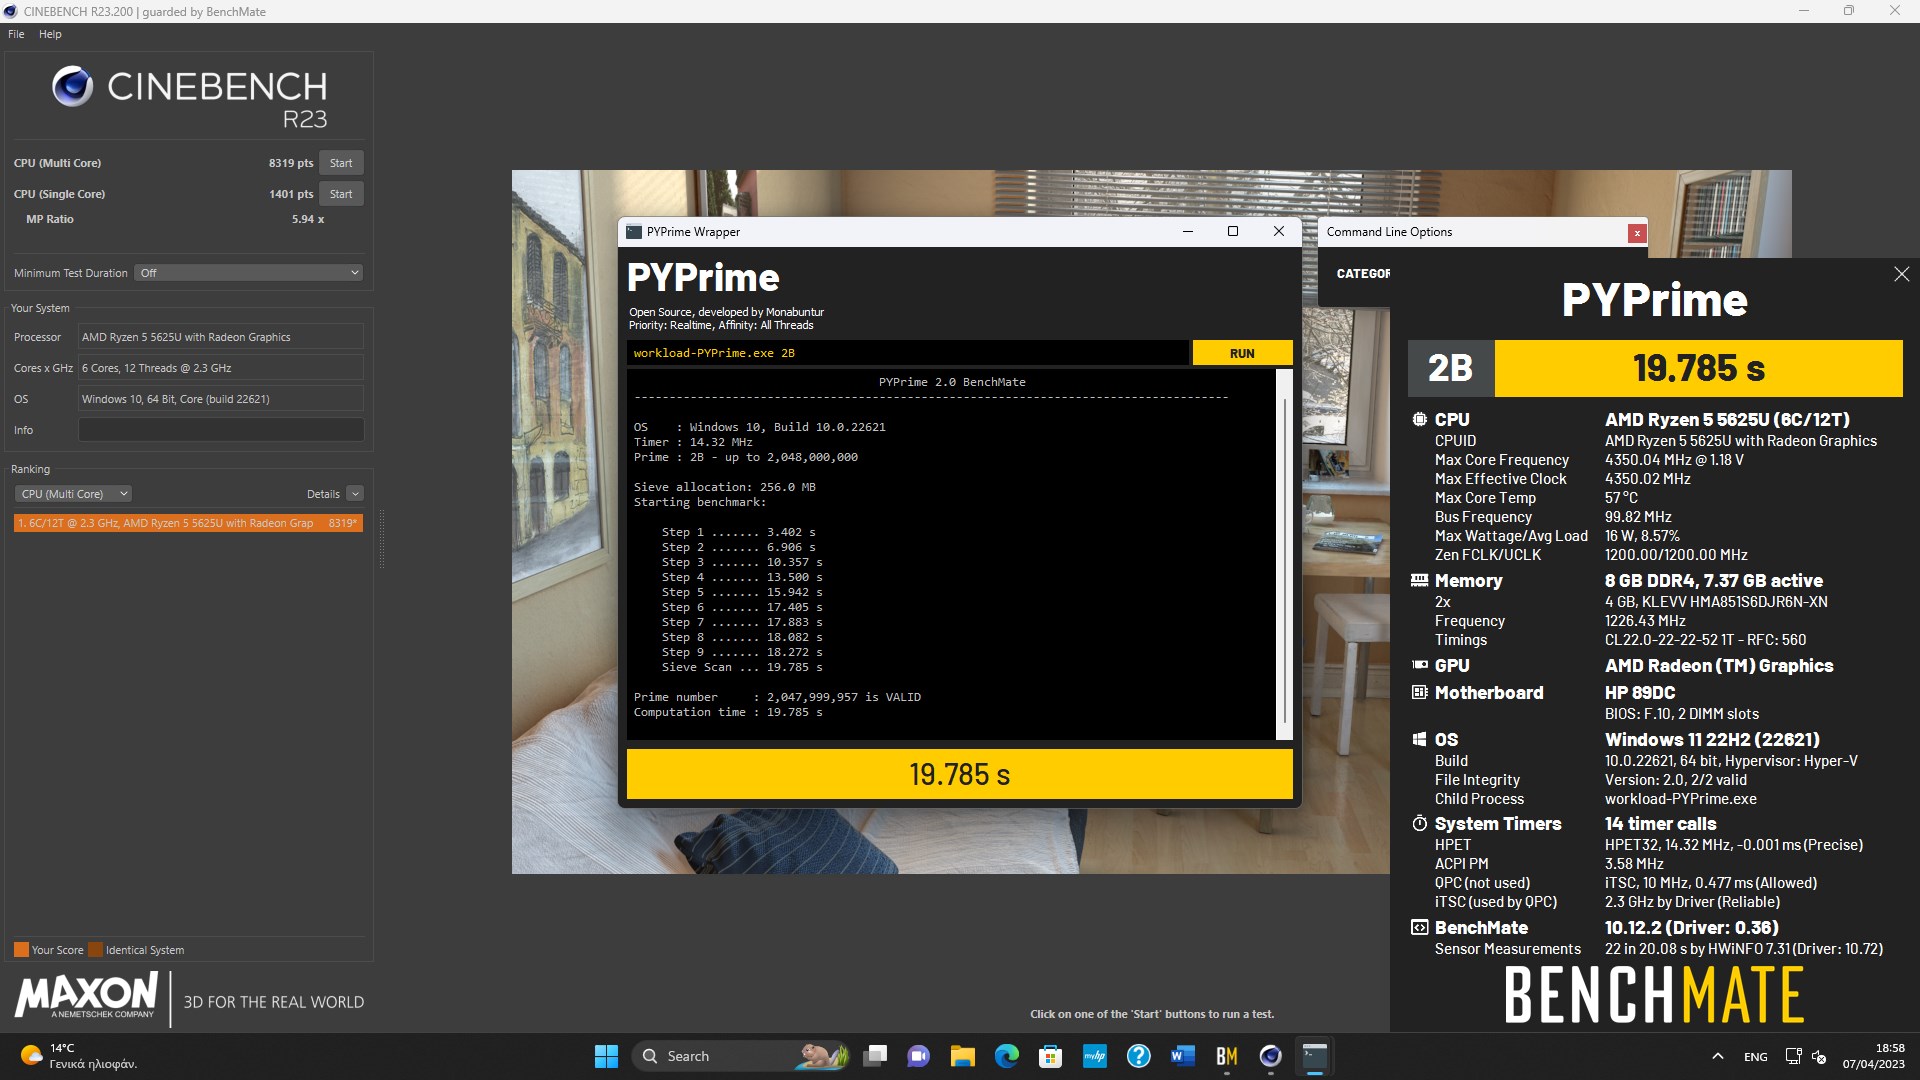1920x1080 pixels.
Task: Click the MAXON logo
Action: (x=87, y=996)
